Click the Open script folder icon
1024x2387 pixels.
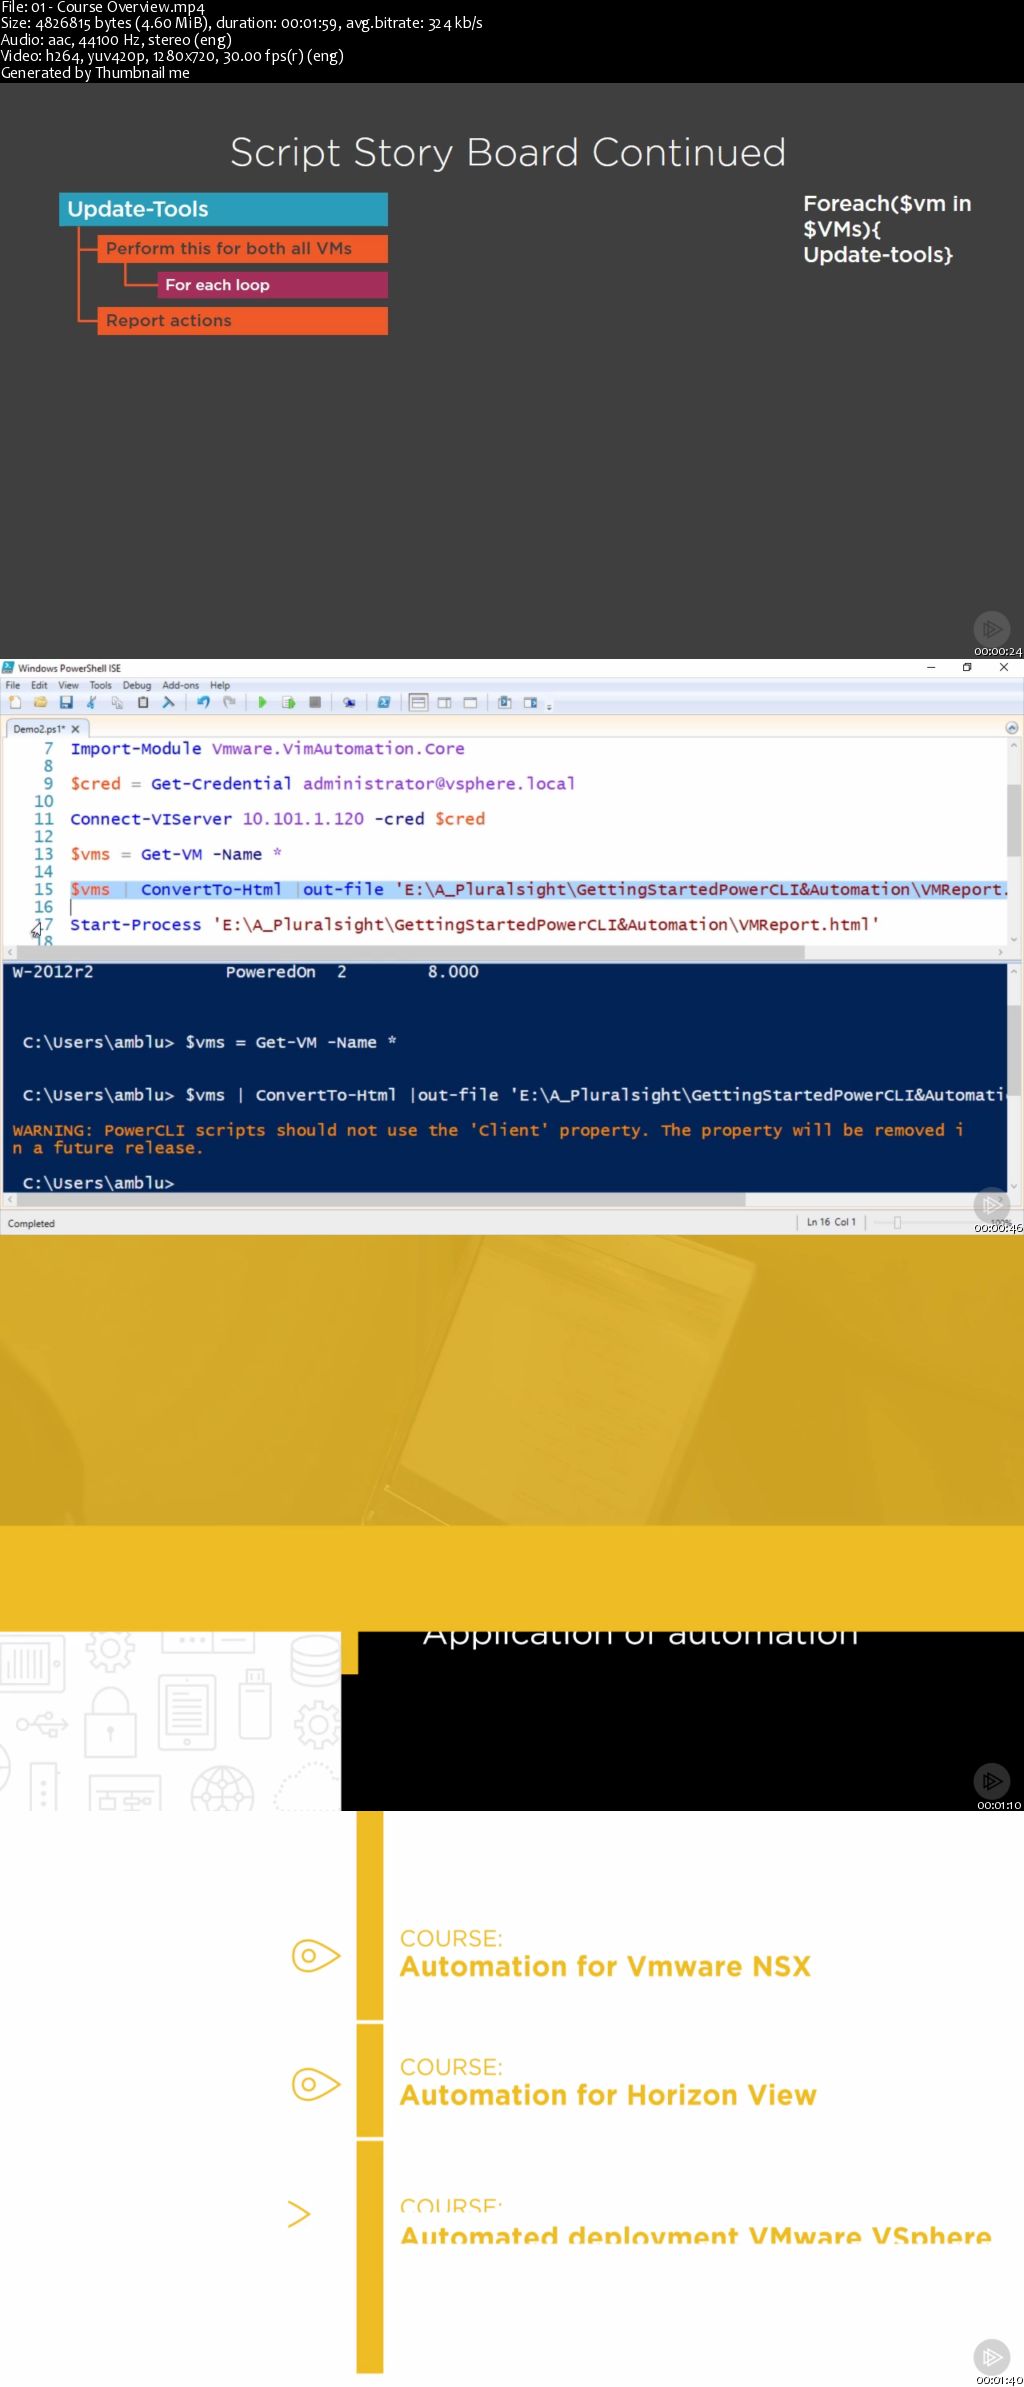tap(40, 702)
